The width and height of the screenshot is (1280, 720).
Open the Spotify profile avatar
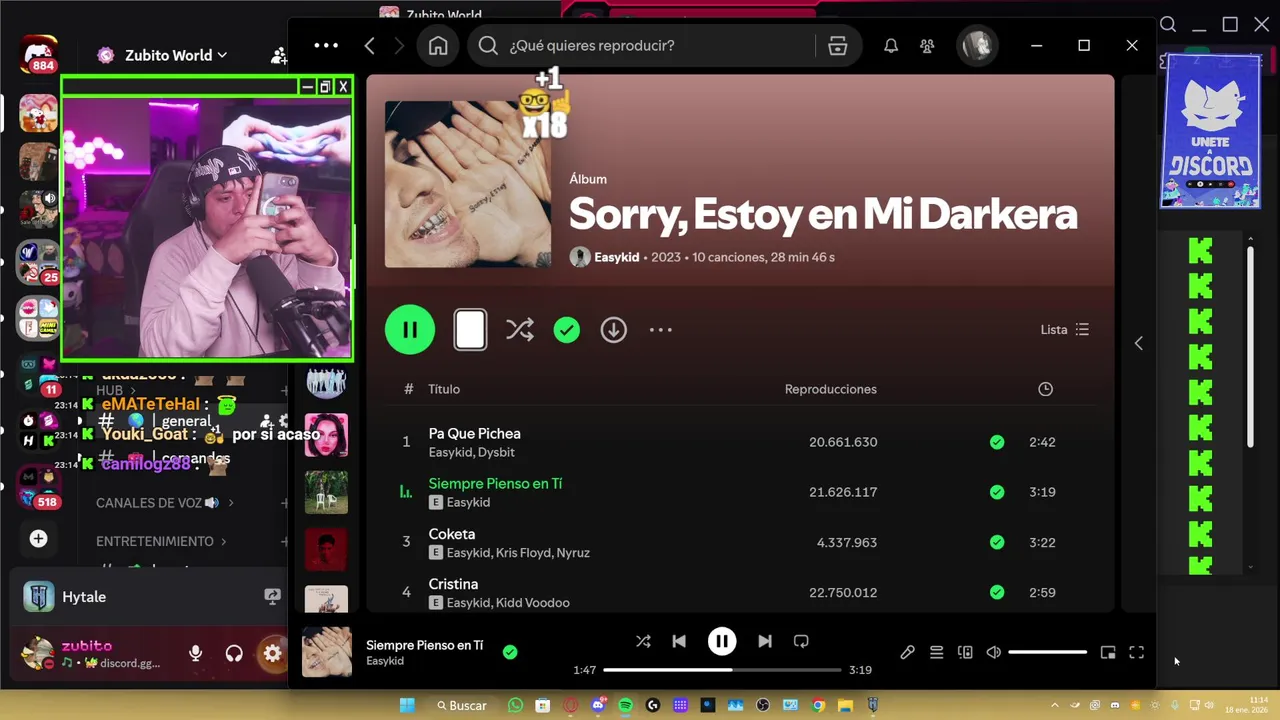tap(977, 46)
